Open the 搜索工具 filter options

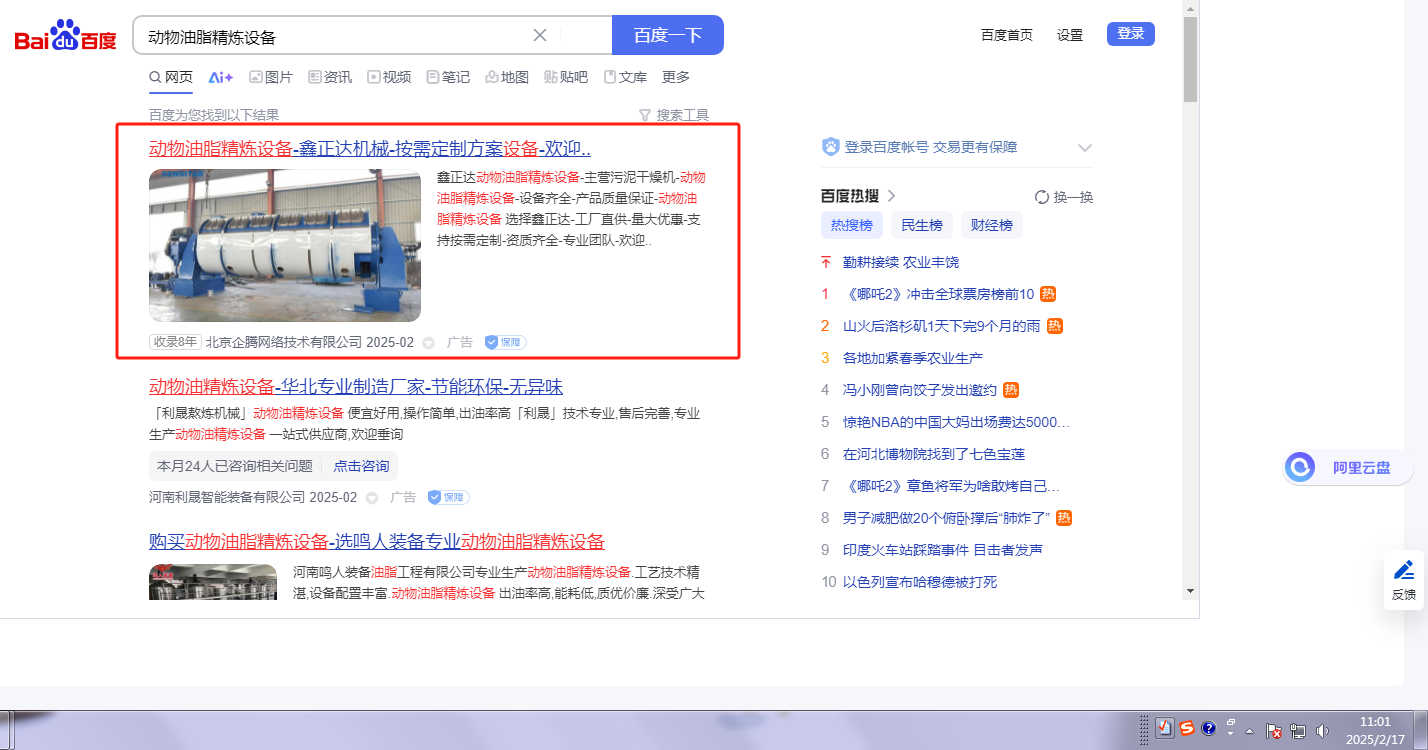pos(673,115)
